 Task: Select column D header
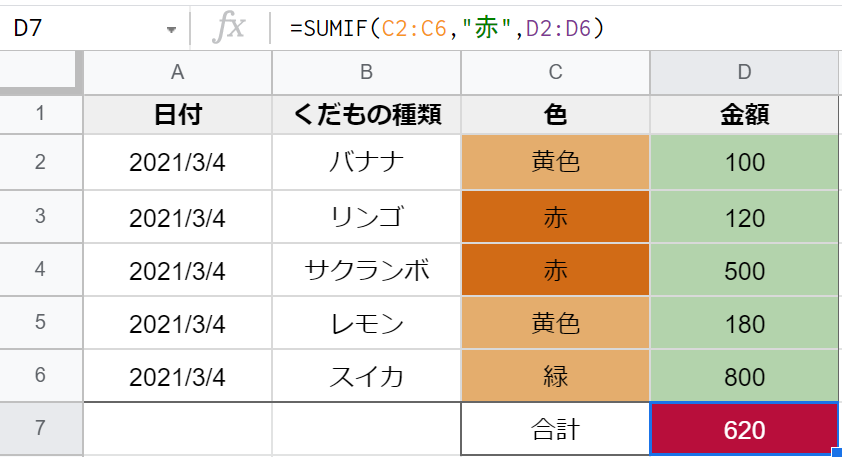click(x=744, y=71)
